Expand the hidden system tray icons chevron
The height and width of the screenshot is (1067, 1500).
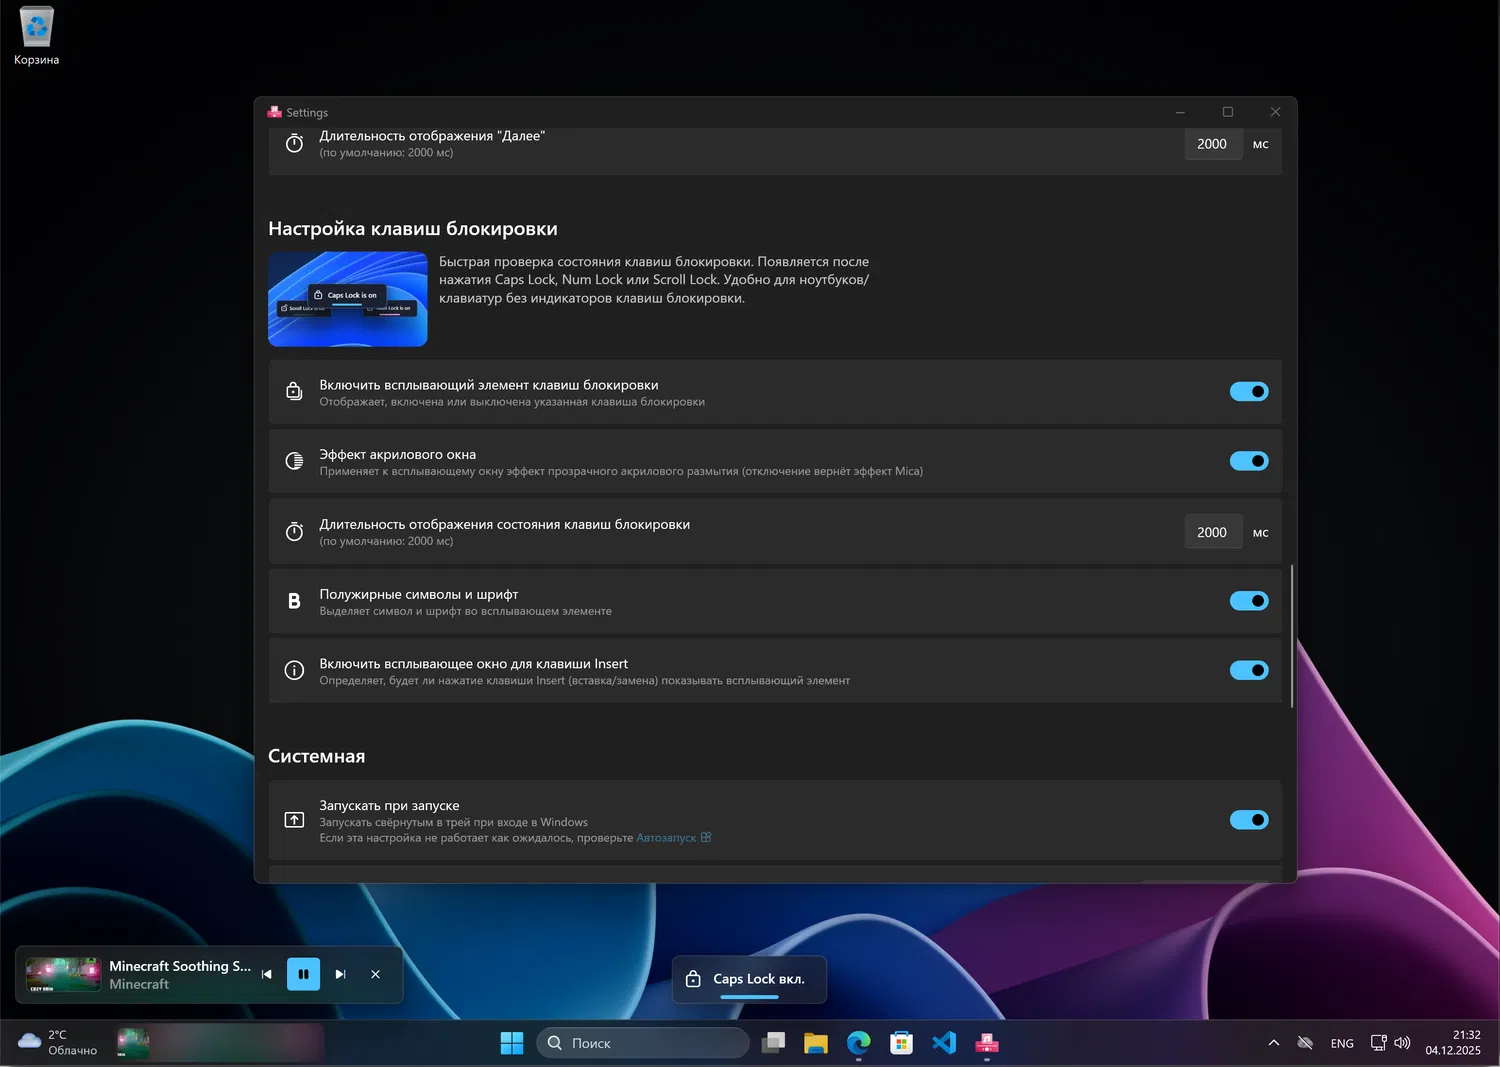1273,1043
